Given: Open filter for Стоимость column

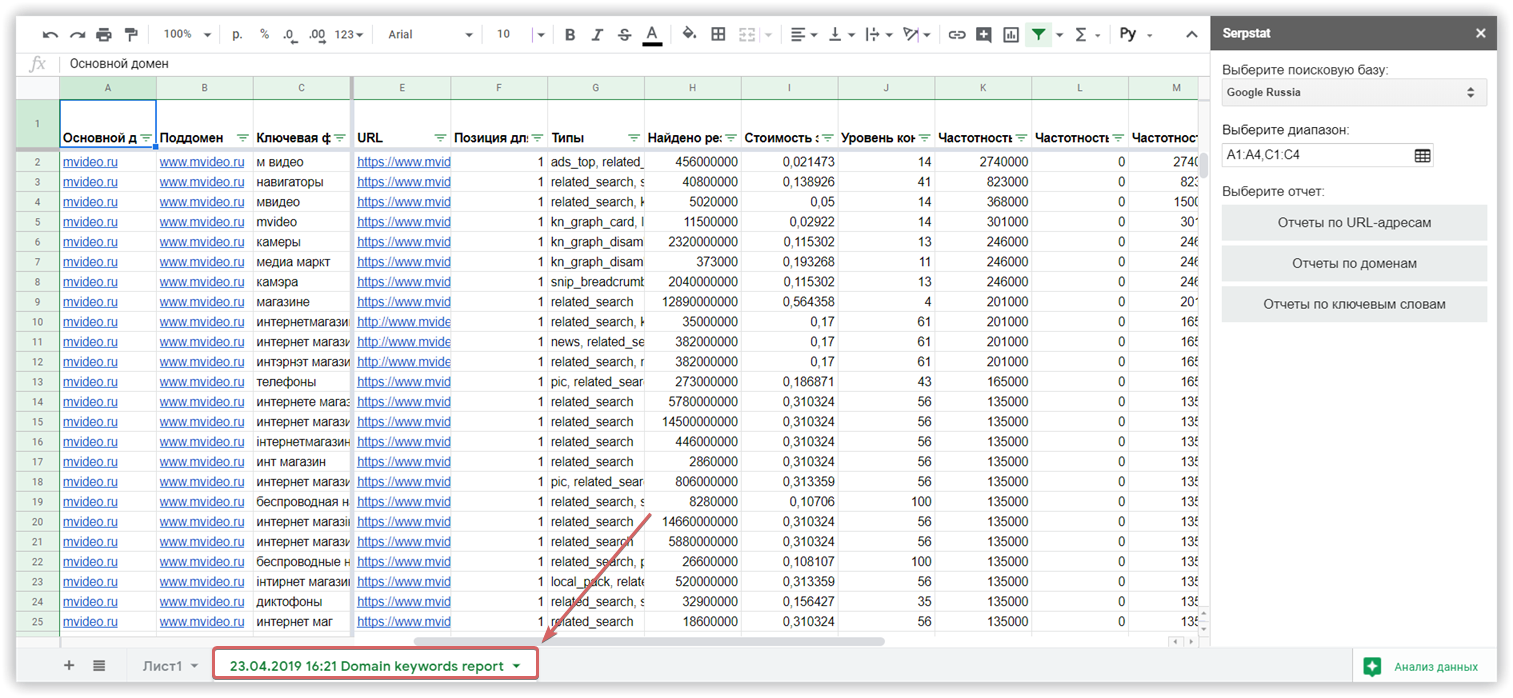Looking at the screenshot, I should click(828, 137).
